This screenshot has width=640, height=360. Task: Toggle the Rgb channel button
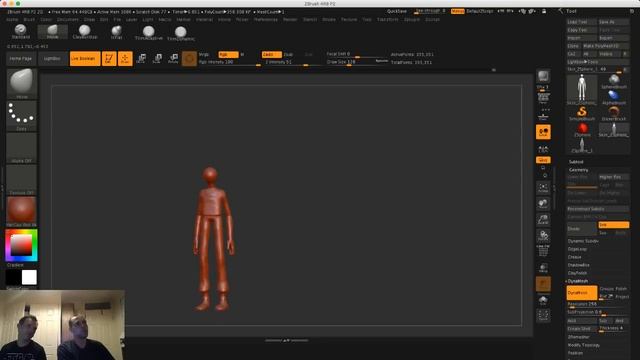(228, 54)
